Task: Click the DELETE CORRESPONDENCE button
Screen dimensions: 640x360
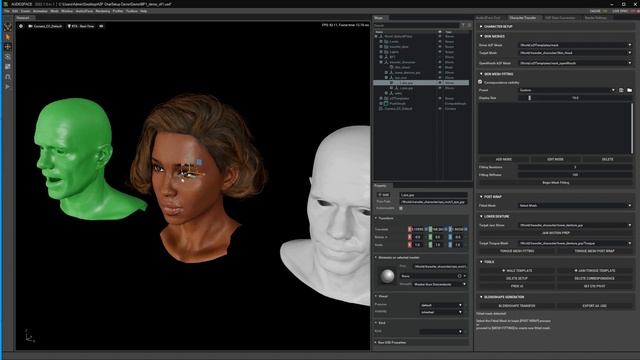Action: click(x=594, y=278)
